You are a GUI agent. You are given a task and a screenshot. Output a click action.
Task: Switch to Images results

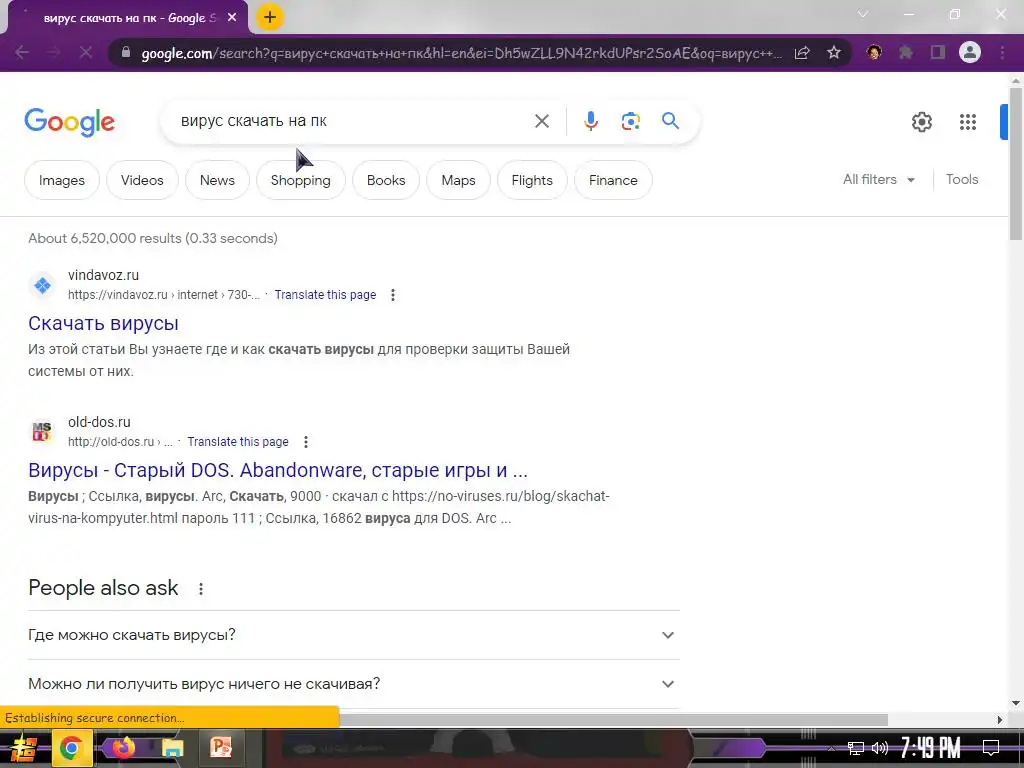(x=61, y=180)
